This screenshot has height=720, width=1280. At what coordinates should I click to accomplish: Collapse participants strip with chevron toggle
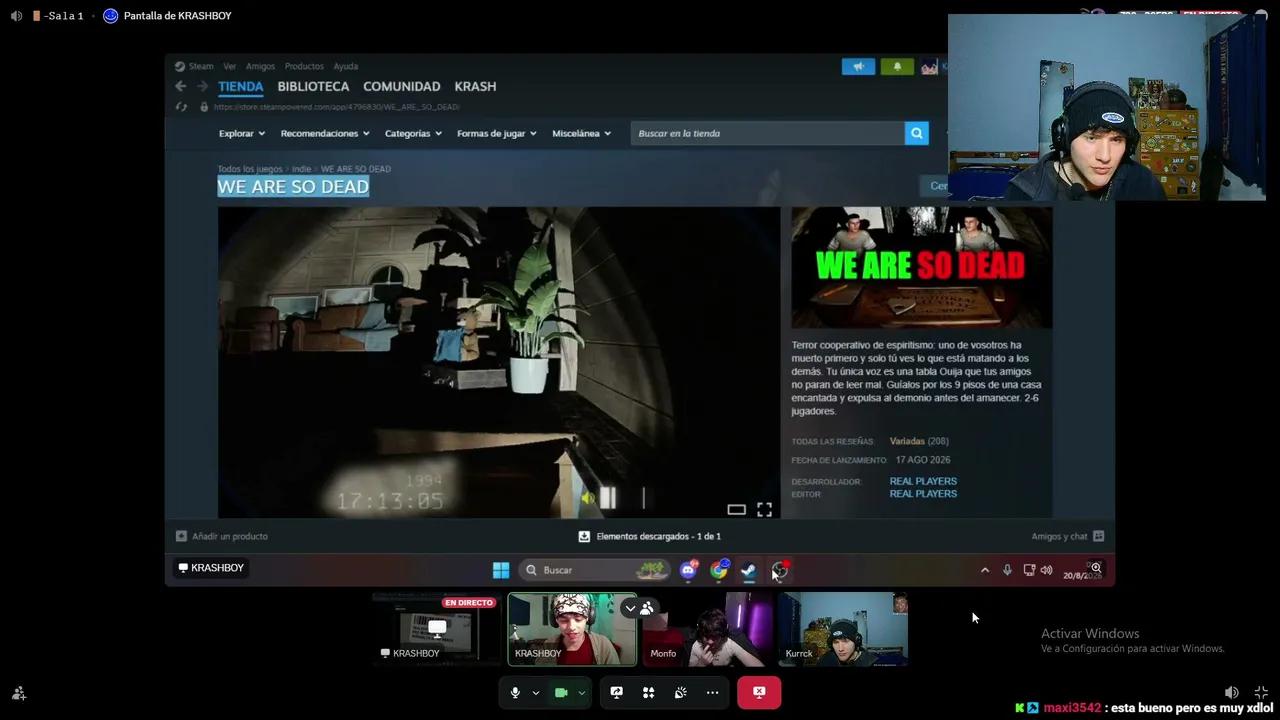click(x=630, y=608)
